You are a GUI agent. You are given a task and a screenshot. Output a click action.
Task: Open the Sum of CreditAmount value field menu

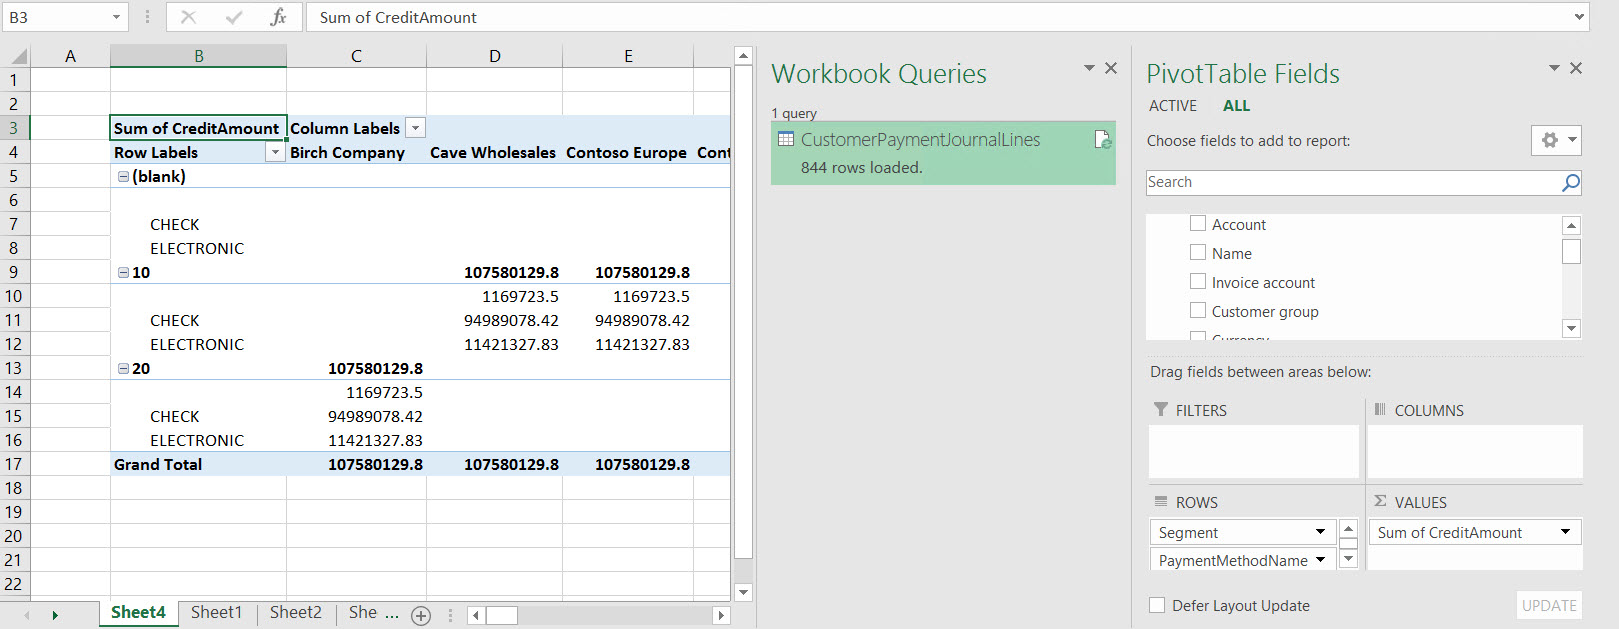pyautogui.click(x=1565, y=532)
